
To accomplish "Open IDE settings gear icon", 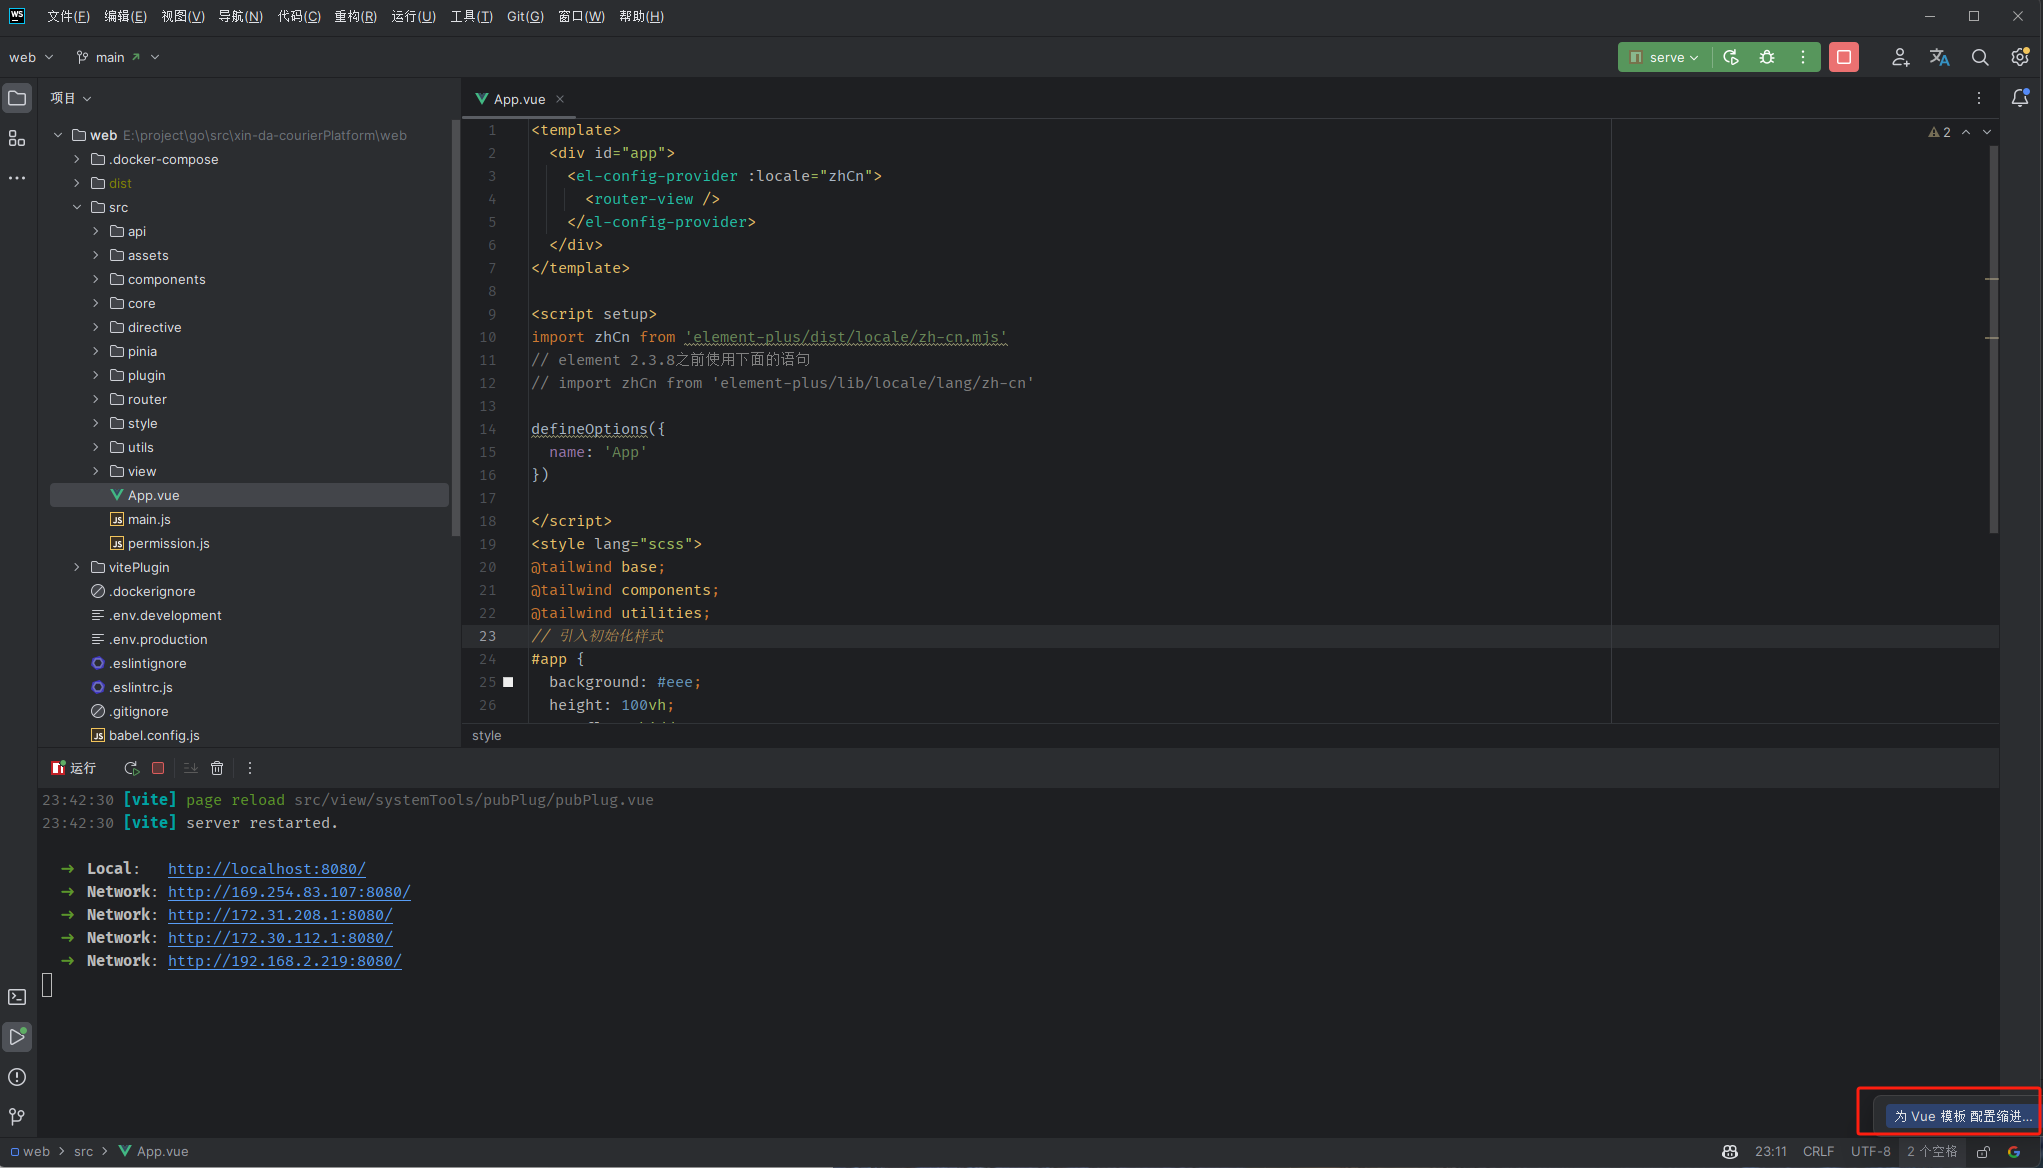I will pyautogui.click(x=2020, y=57).
